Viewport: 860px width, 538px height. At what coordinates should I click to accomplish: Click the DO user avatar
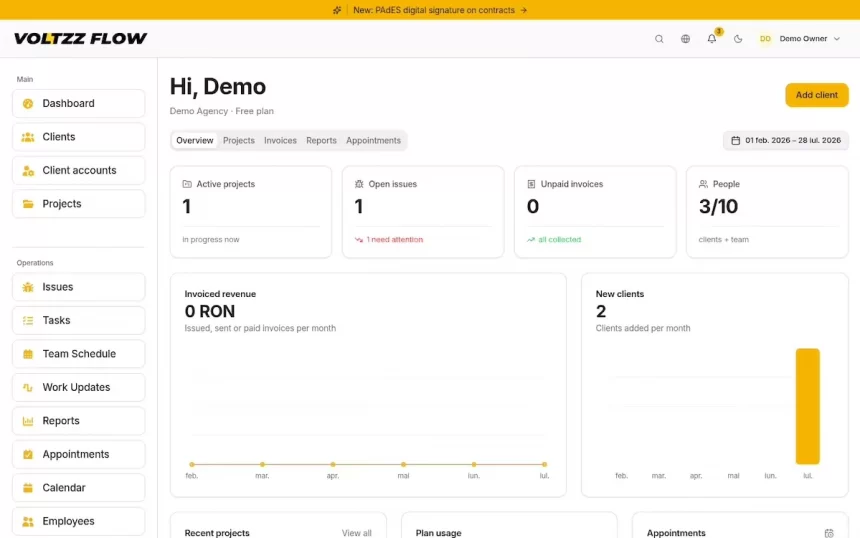click(765, 39)
